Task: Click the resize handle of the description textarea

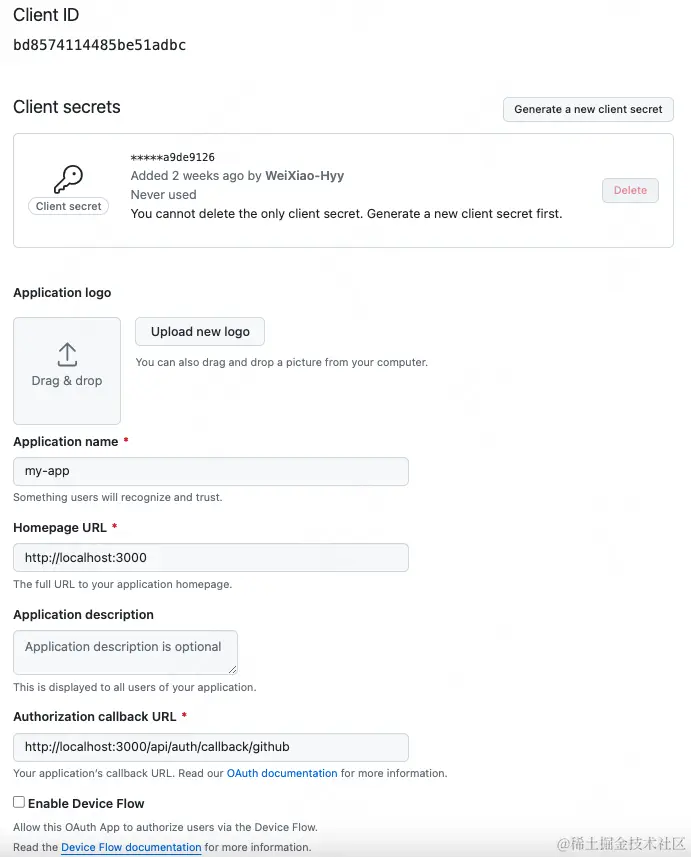Action: click(232, 668)
